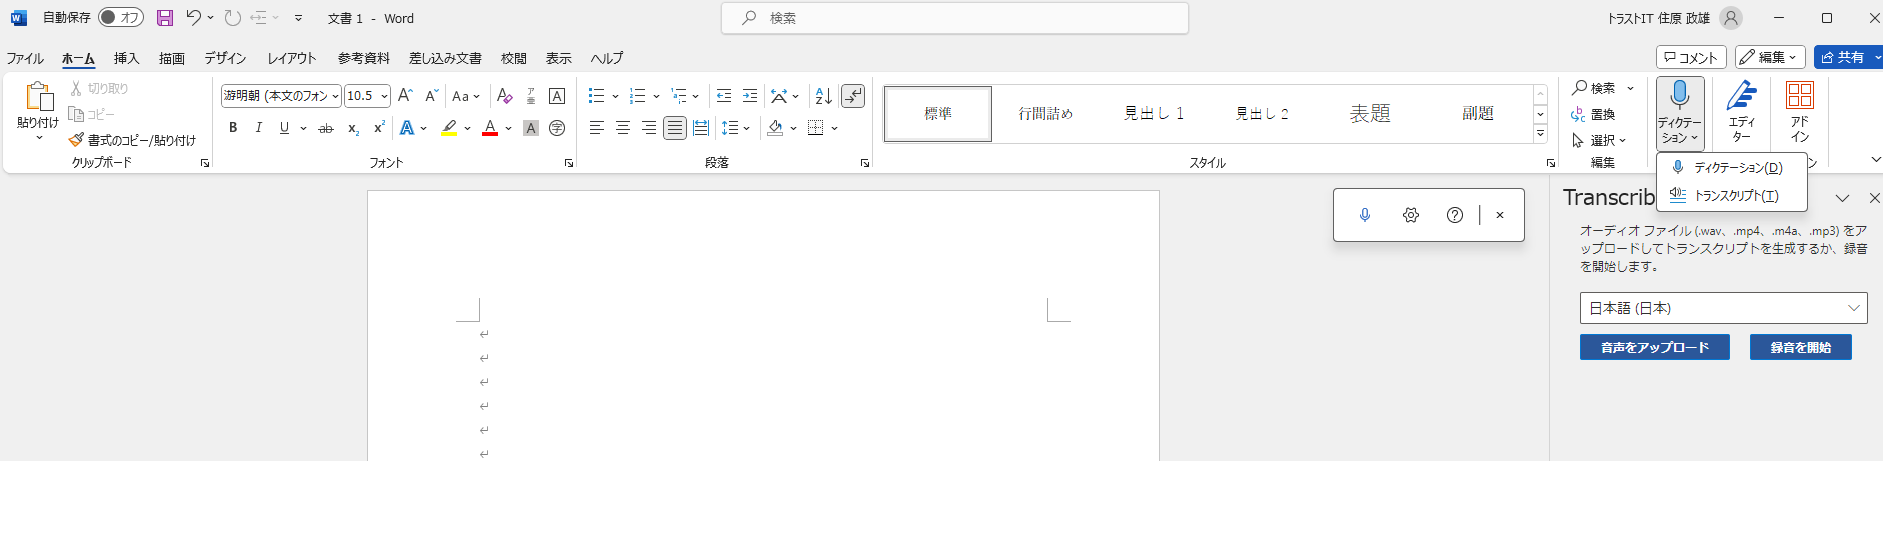This screenshot has width=1883, height=559.
Task: Click the save icon in title bar
Action: [165, 18]
